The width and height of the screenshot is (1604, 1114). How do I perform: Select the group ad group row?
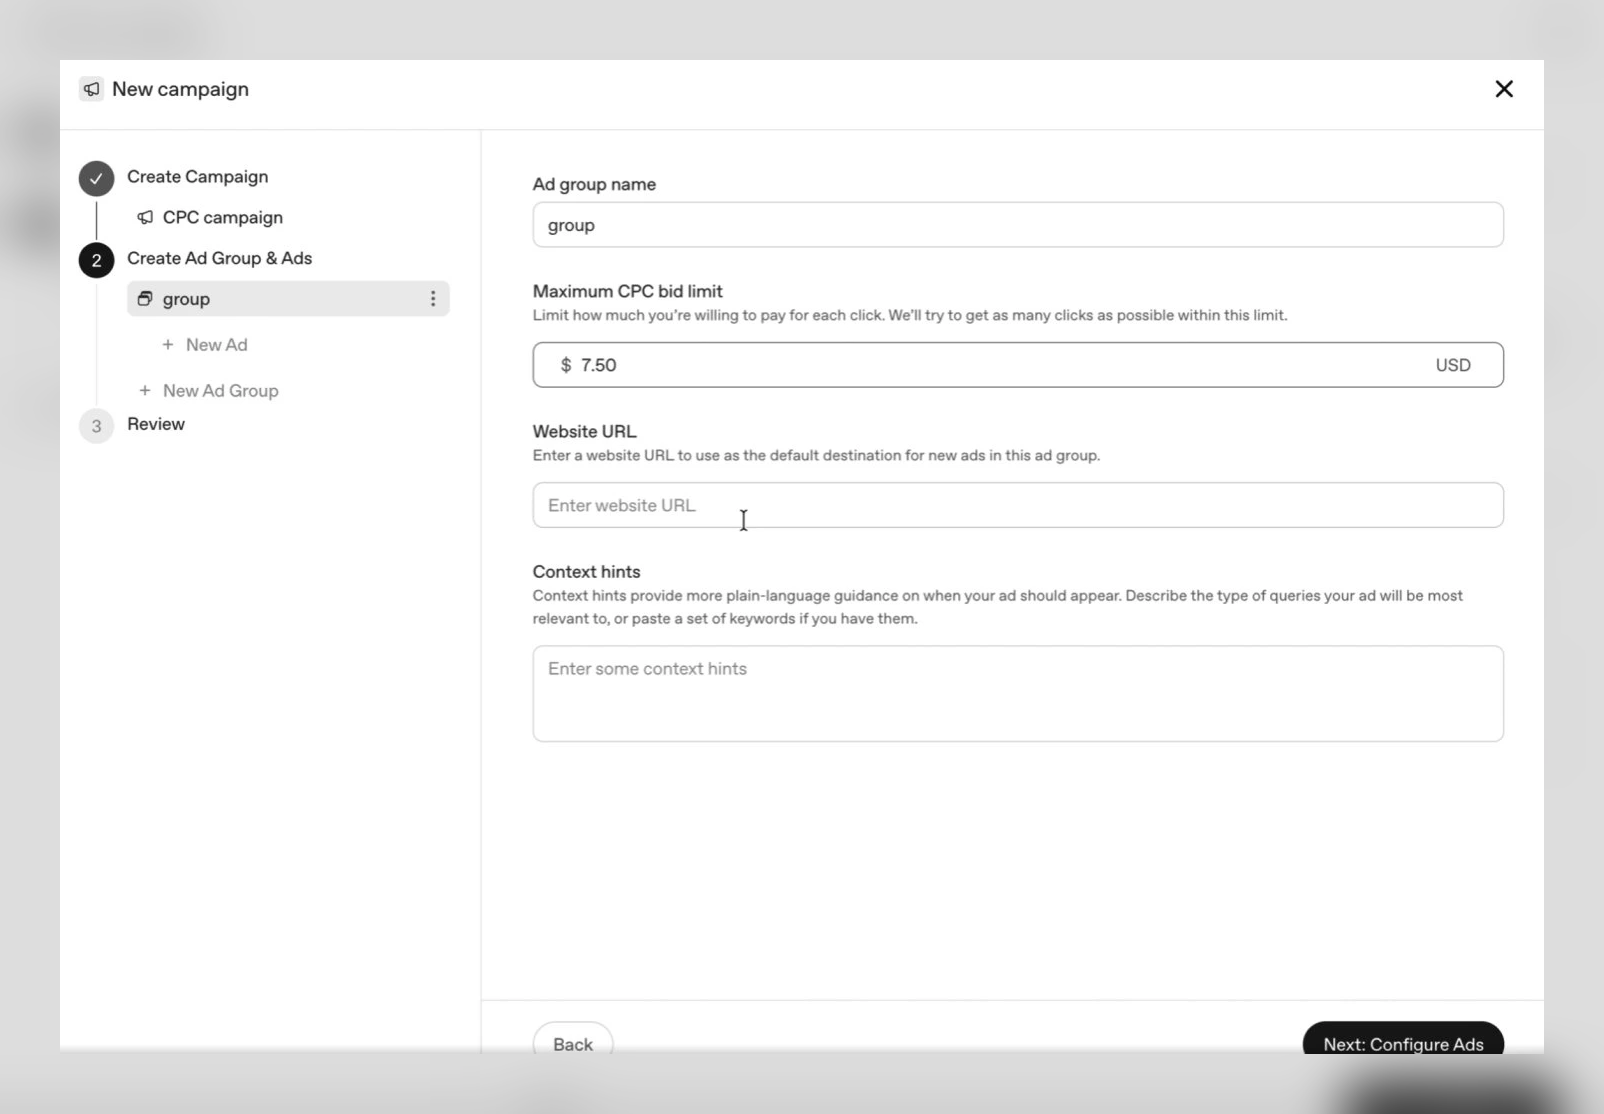[x=288, y=299]
